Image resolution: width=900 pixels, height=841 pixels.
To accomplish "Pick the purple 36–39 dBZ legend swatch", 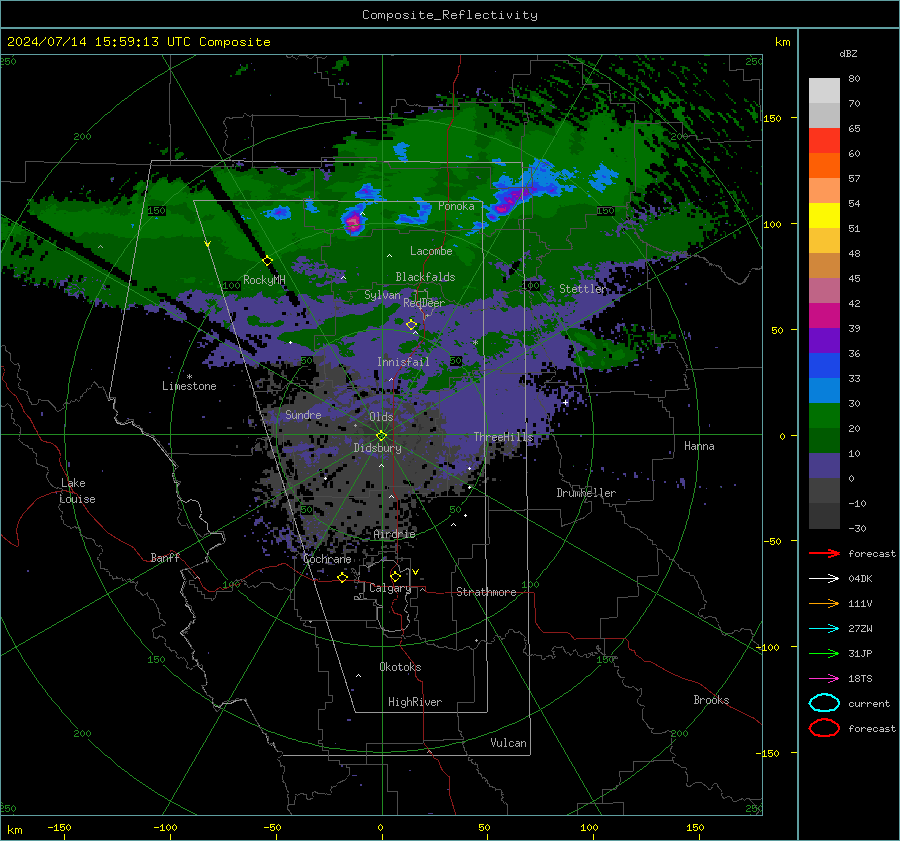I will [x=824, y=341].
